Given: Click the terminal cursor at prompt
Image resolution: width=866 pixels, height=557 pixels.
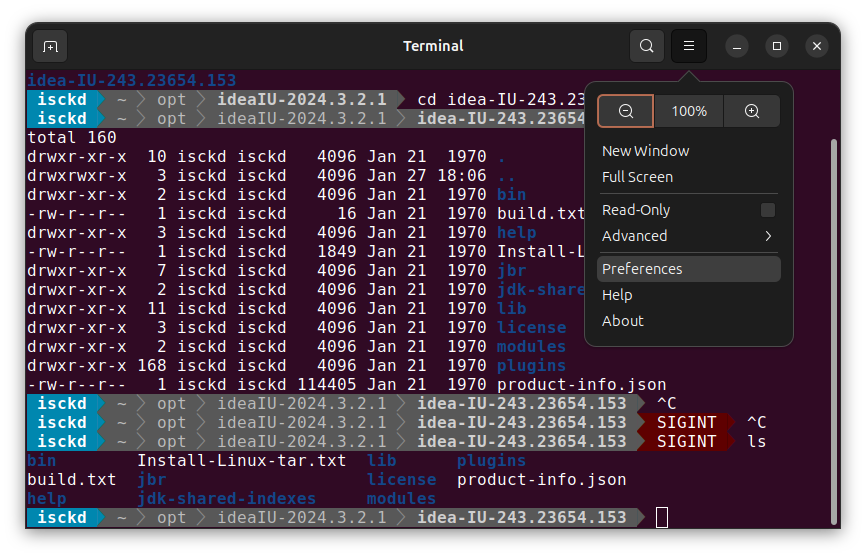Looking at the screenshot, I should click(662, 518).
